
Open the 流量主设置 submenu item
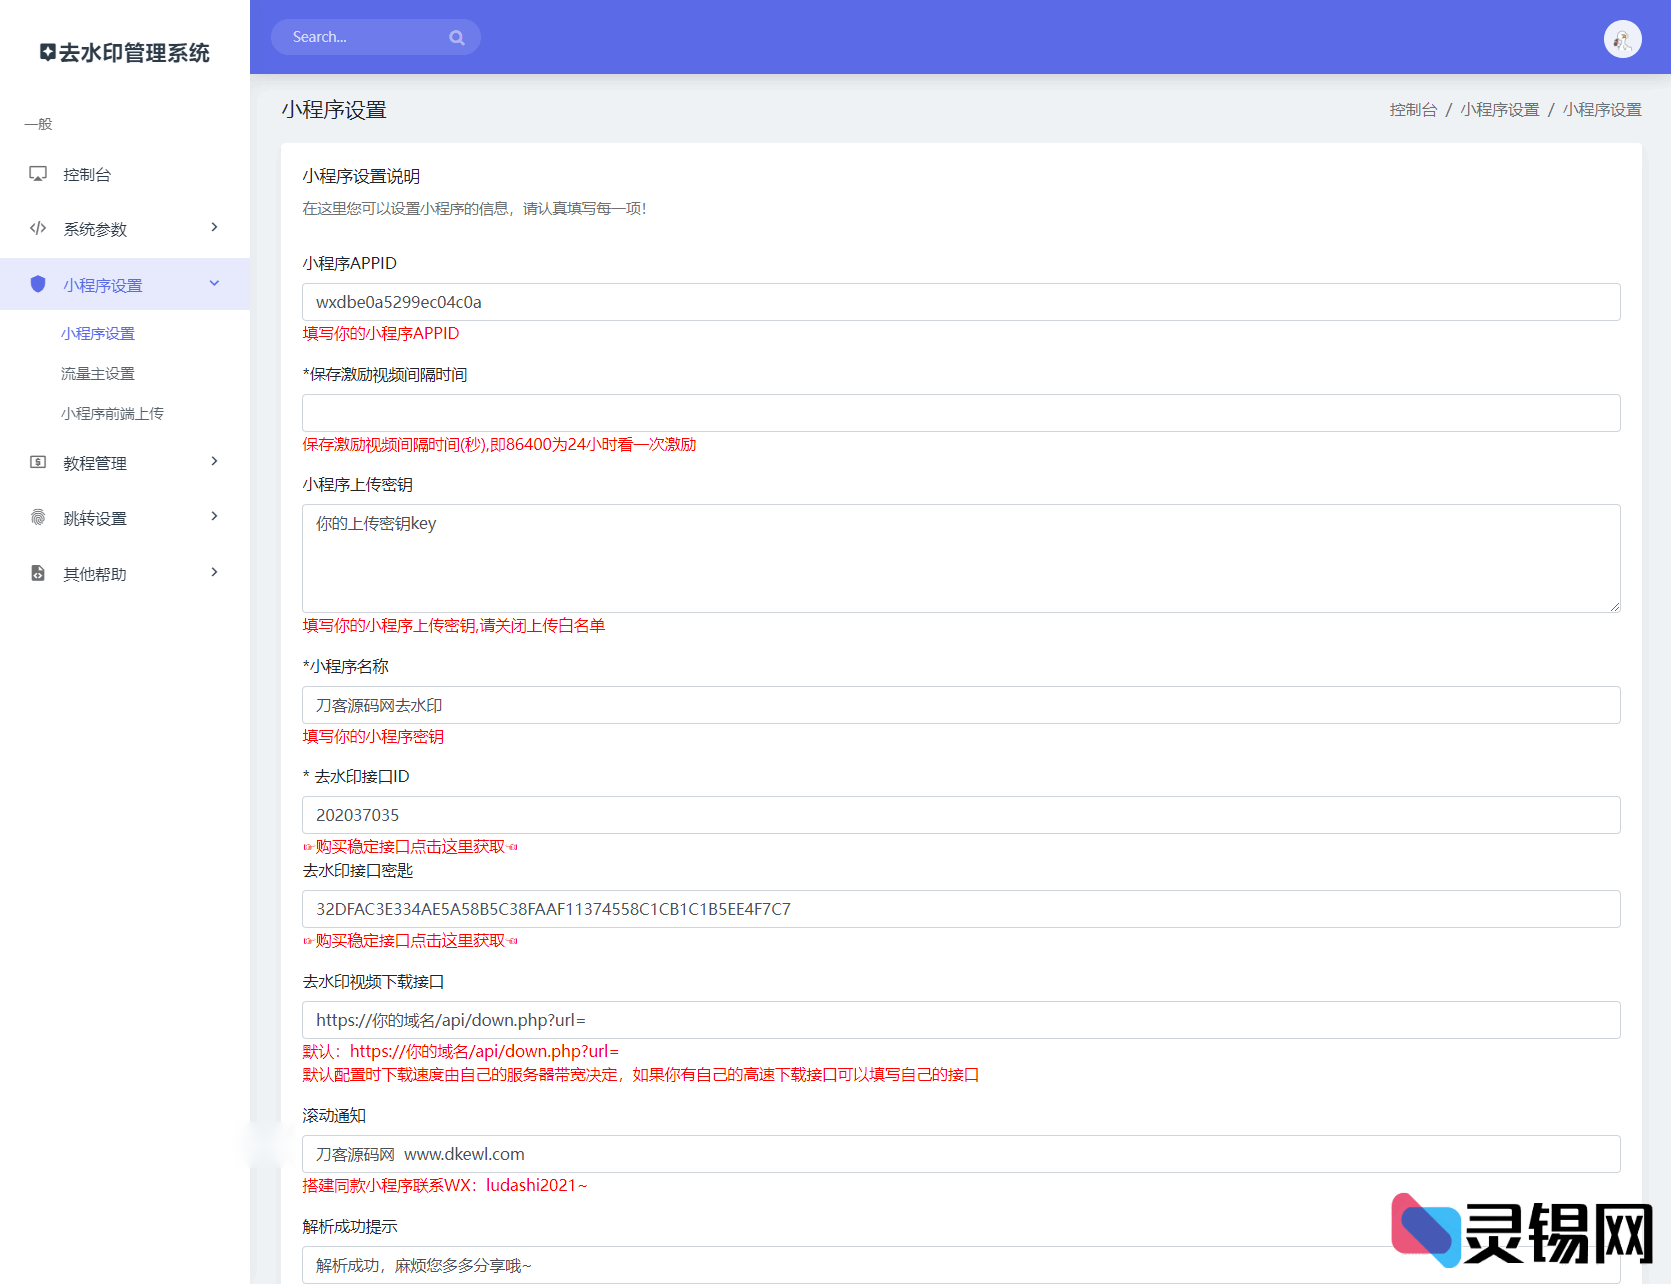click(x=98, y=374)
